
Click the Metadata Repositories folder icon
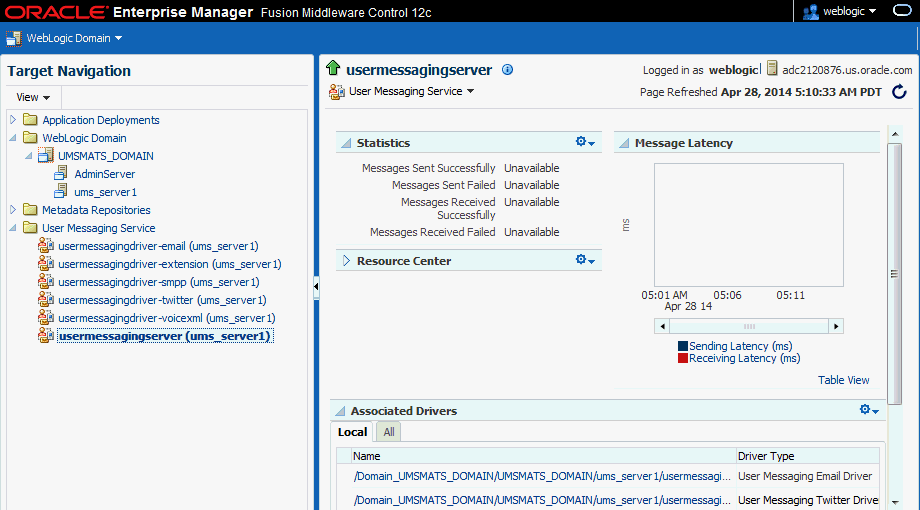[x=30, y=210]
